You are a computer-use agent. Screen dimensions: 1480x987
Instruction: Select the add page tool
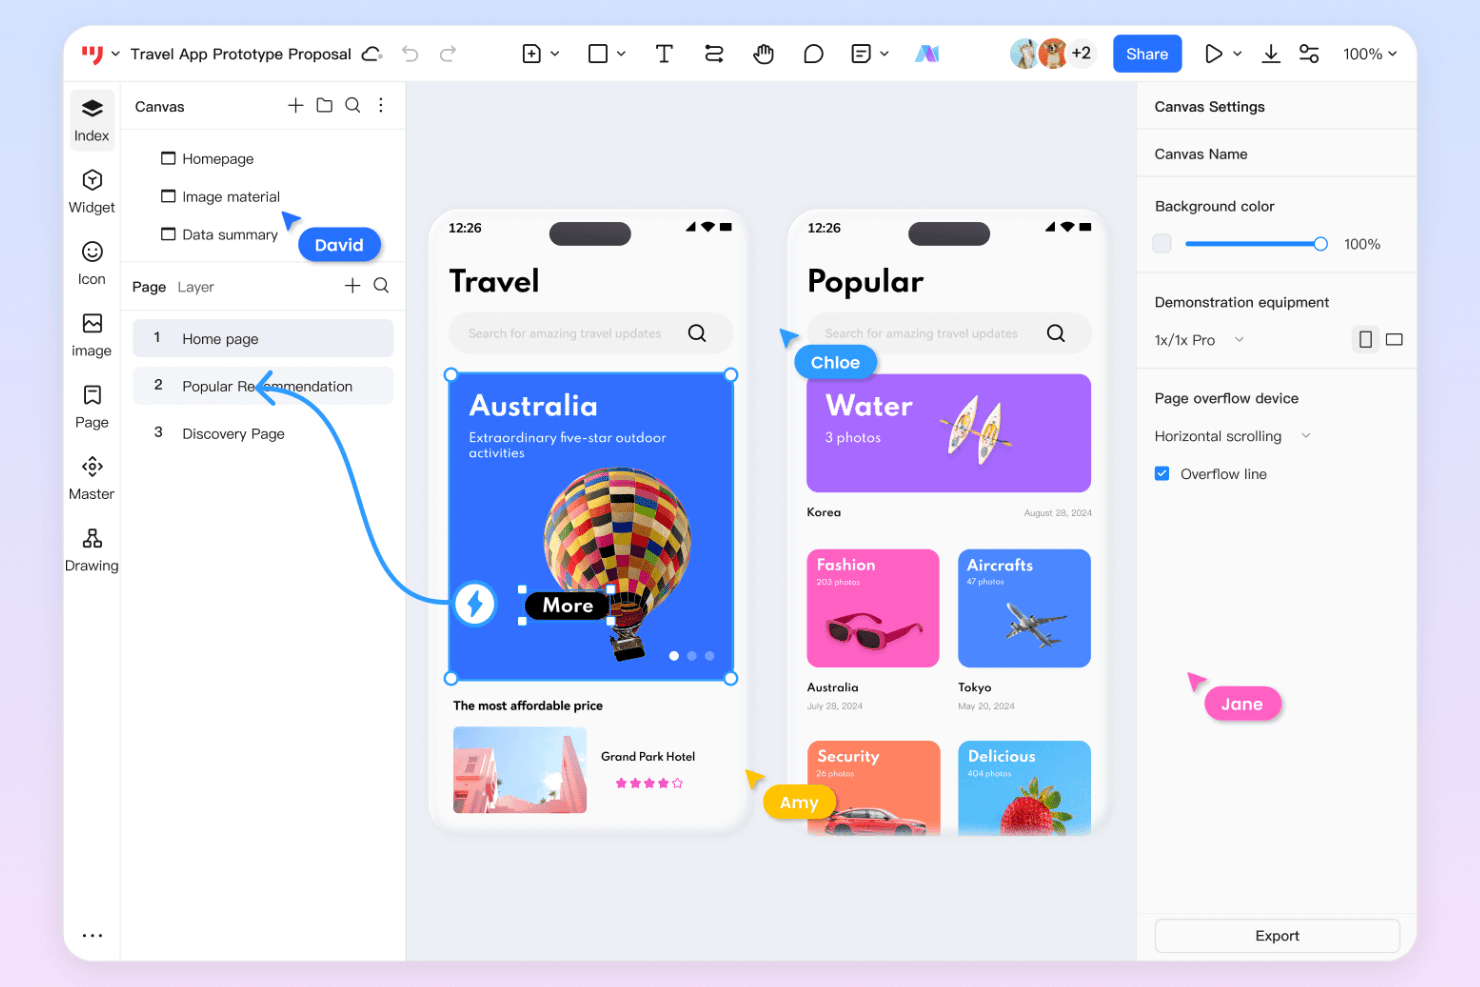(x=532, y=54)
